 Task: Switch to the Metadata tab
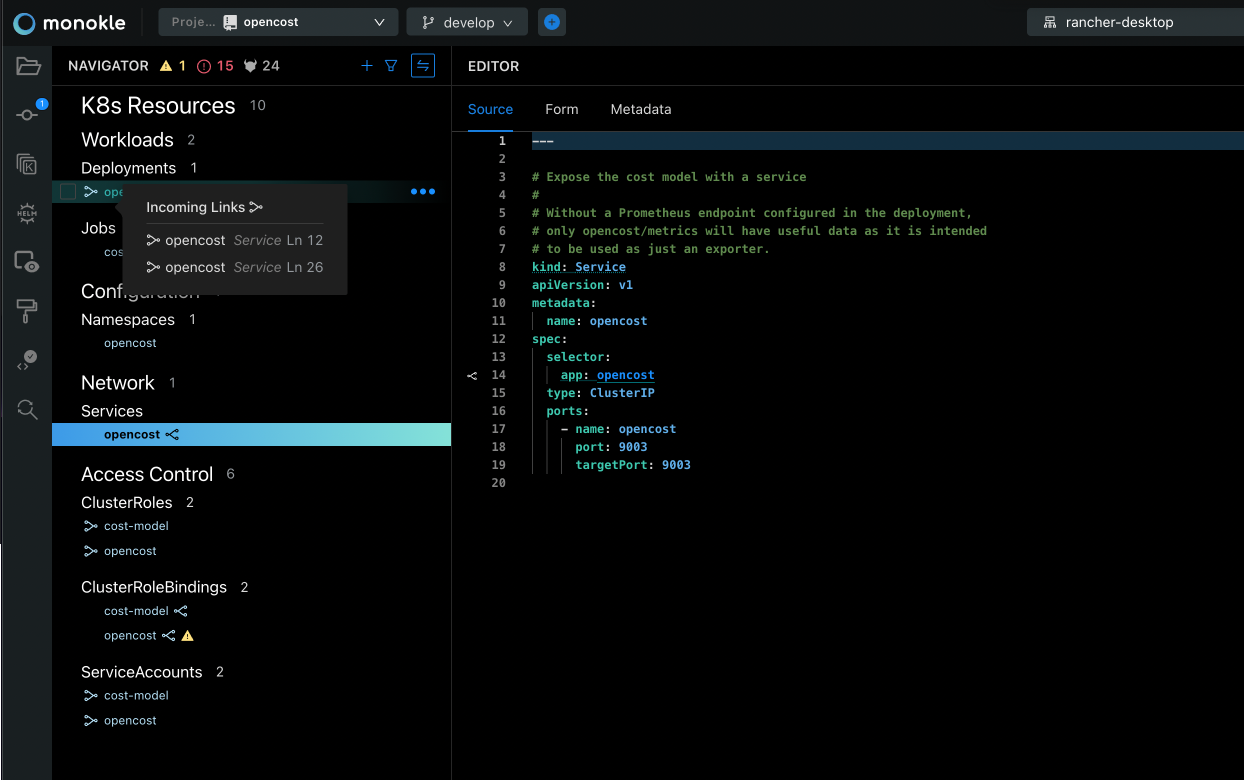click(x=641, y=109)
